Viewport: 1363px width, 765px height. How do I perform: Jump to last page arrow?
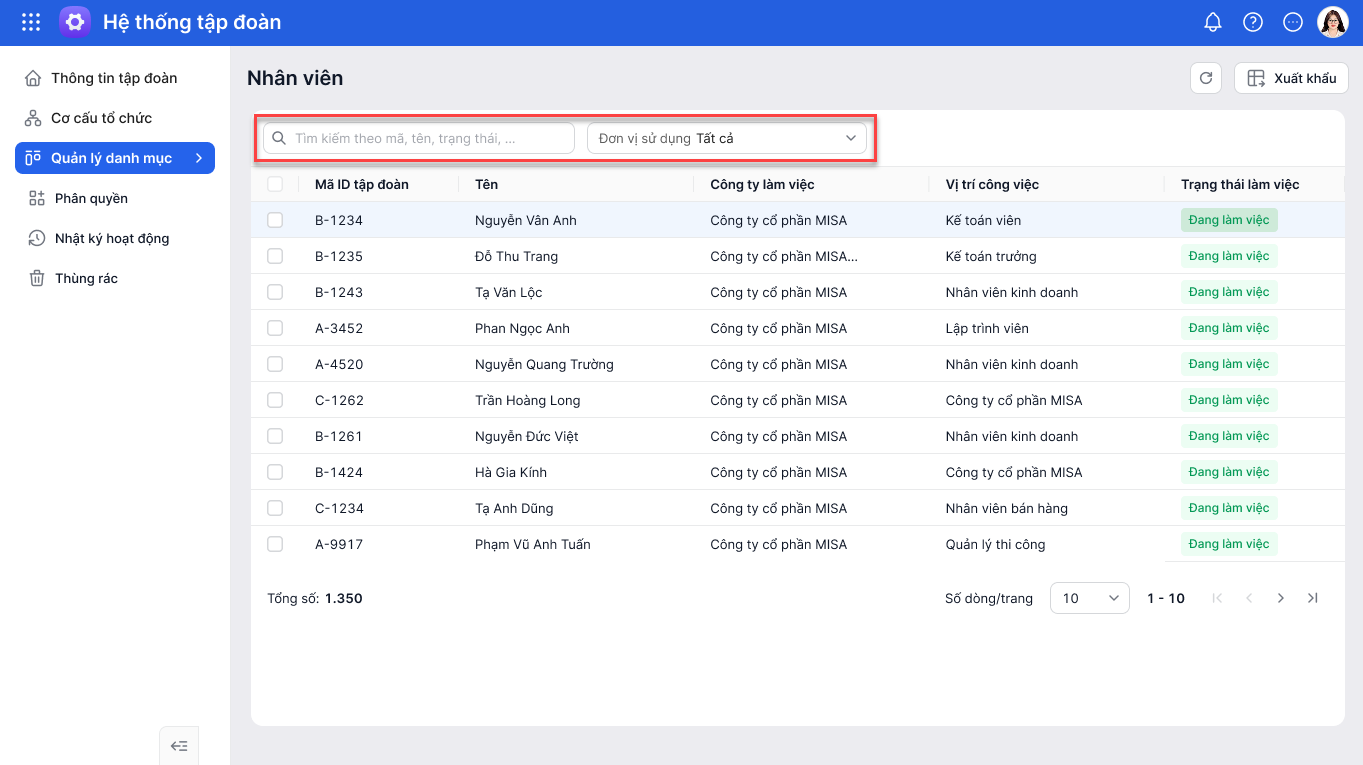click(x=1313, y=598)
